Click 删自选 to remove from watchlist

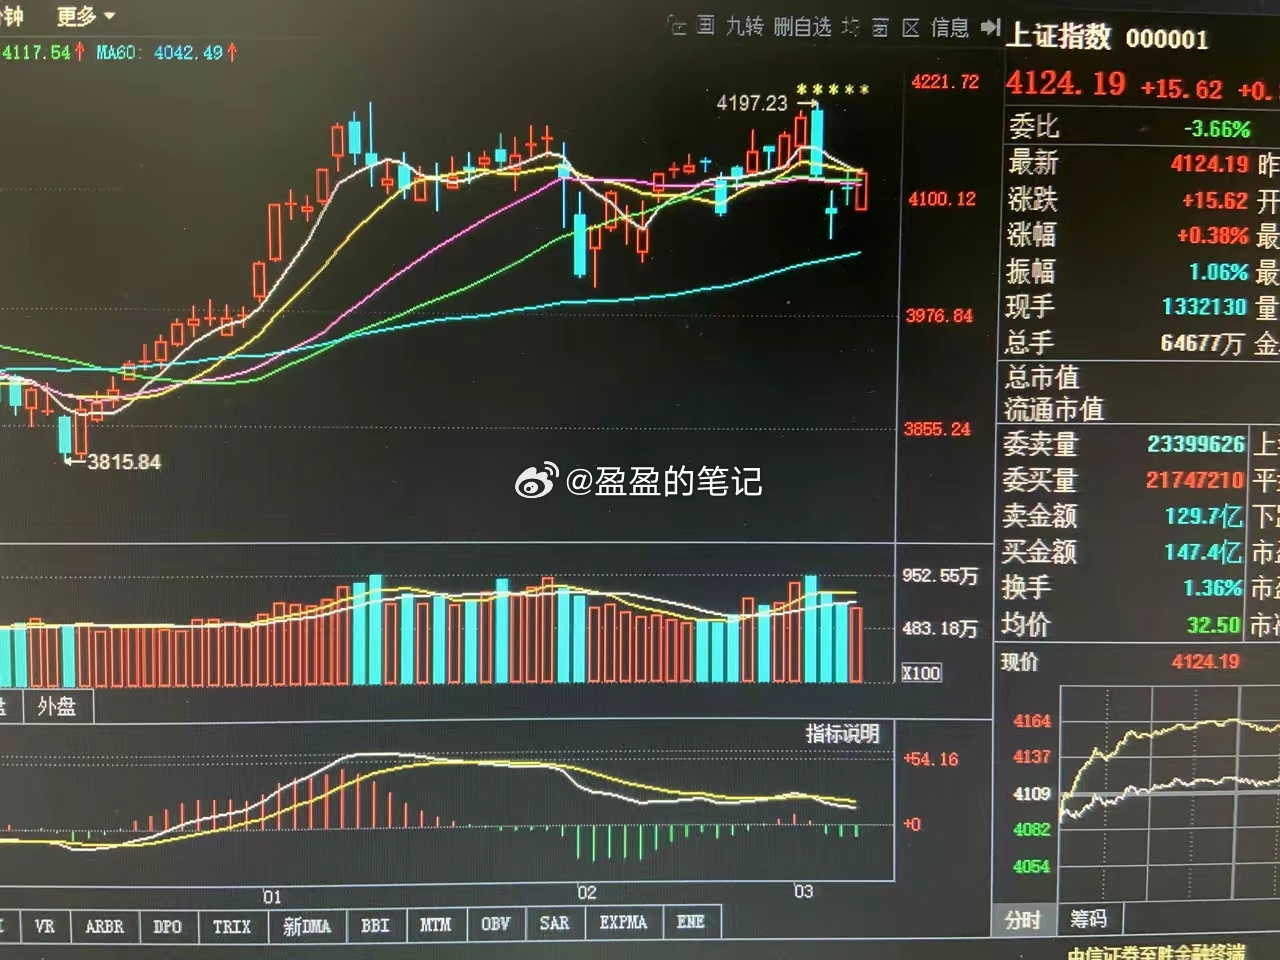802,27
